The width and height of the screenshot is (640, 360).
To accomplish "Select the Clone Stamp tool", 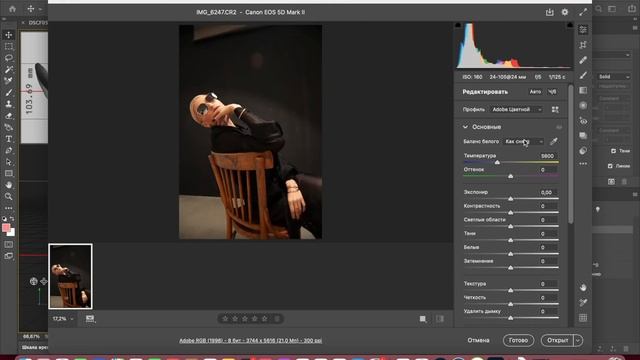I will [9, 104].
